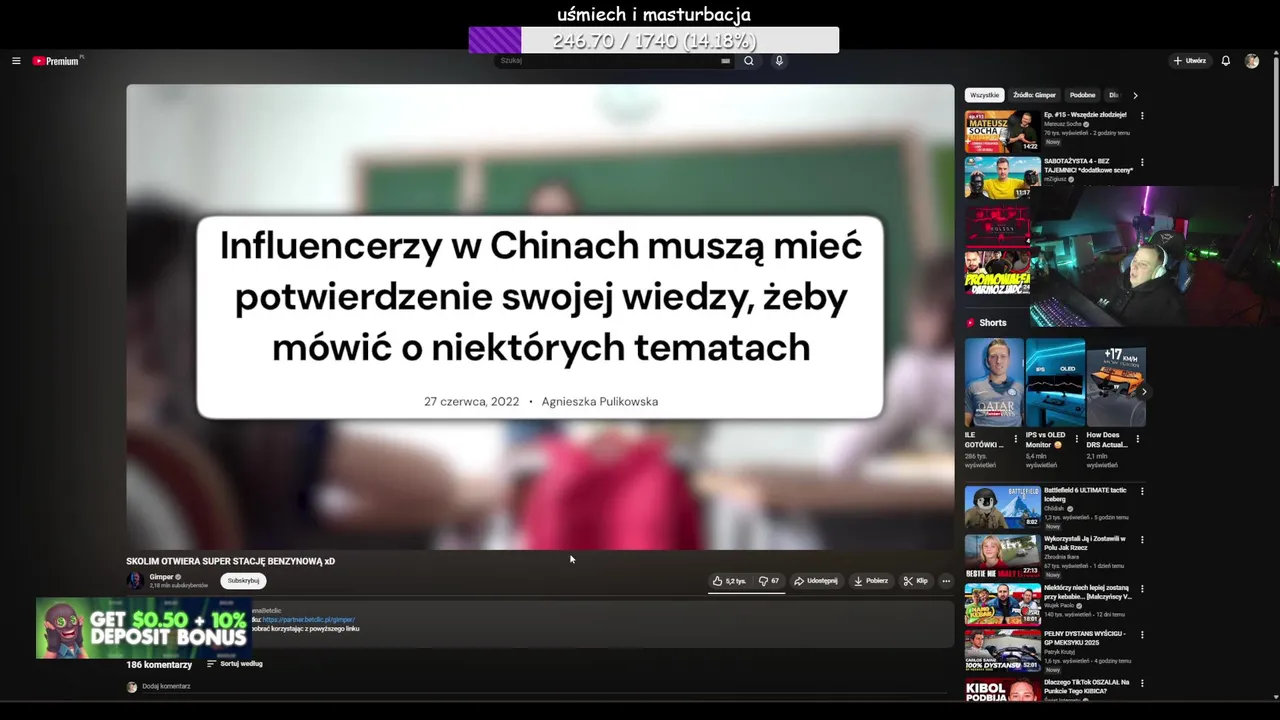Viewport: 1280px width, 720px height.
Task: Open IPS vs OLED Monitor short thumbnail
Action: (x=1055, y=383)
